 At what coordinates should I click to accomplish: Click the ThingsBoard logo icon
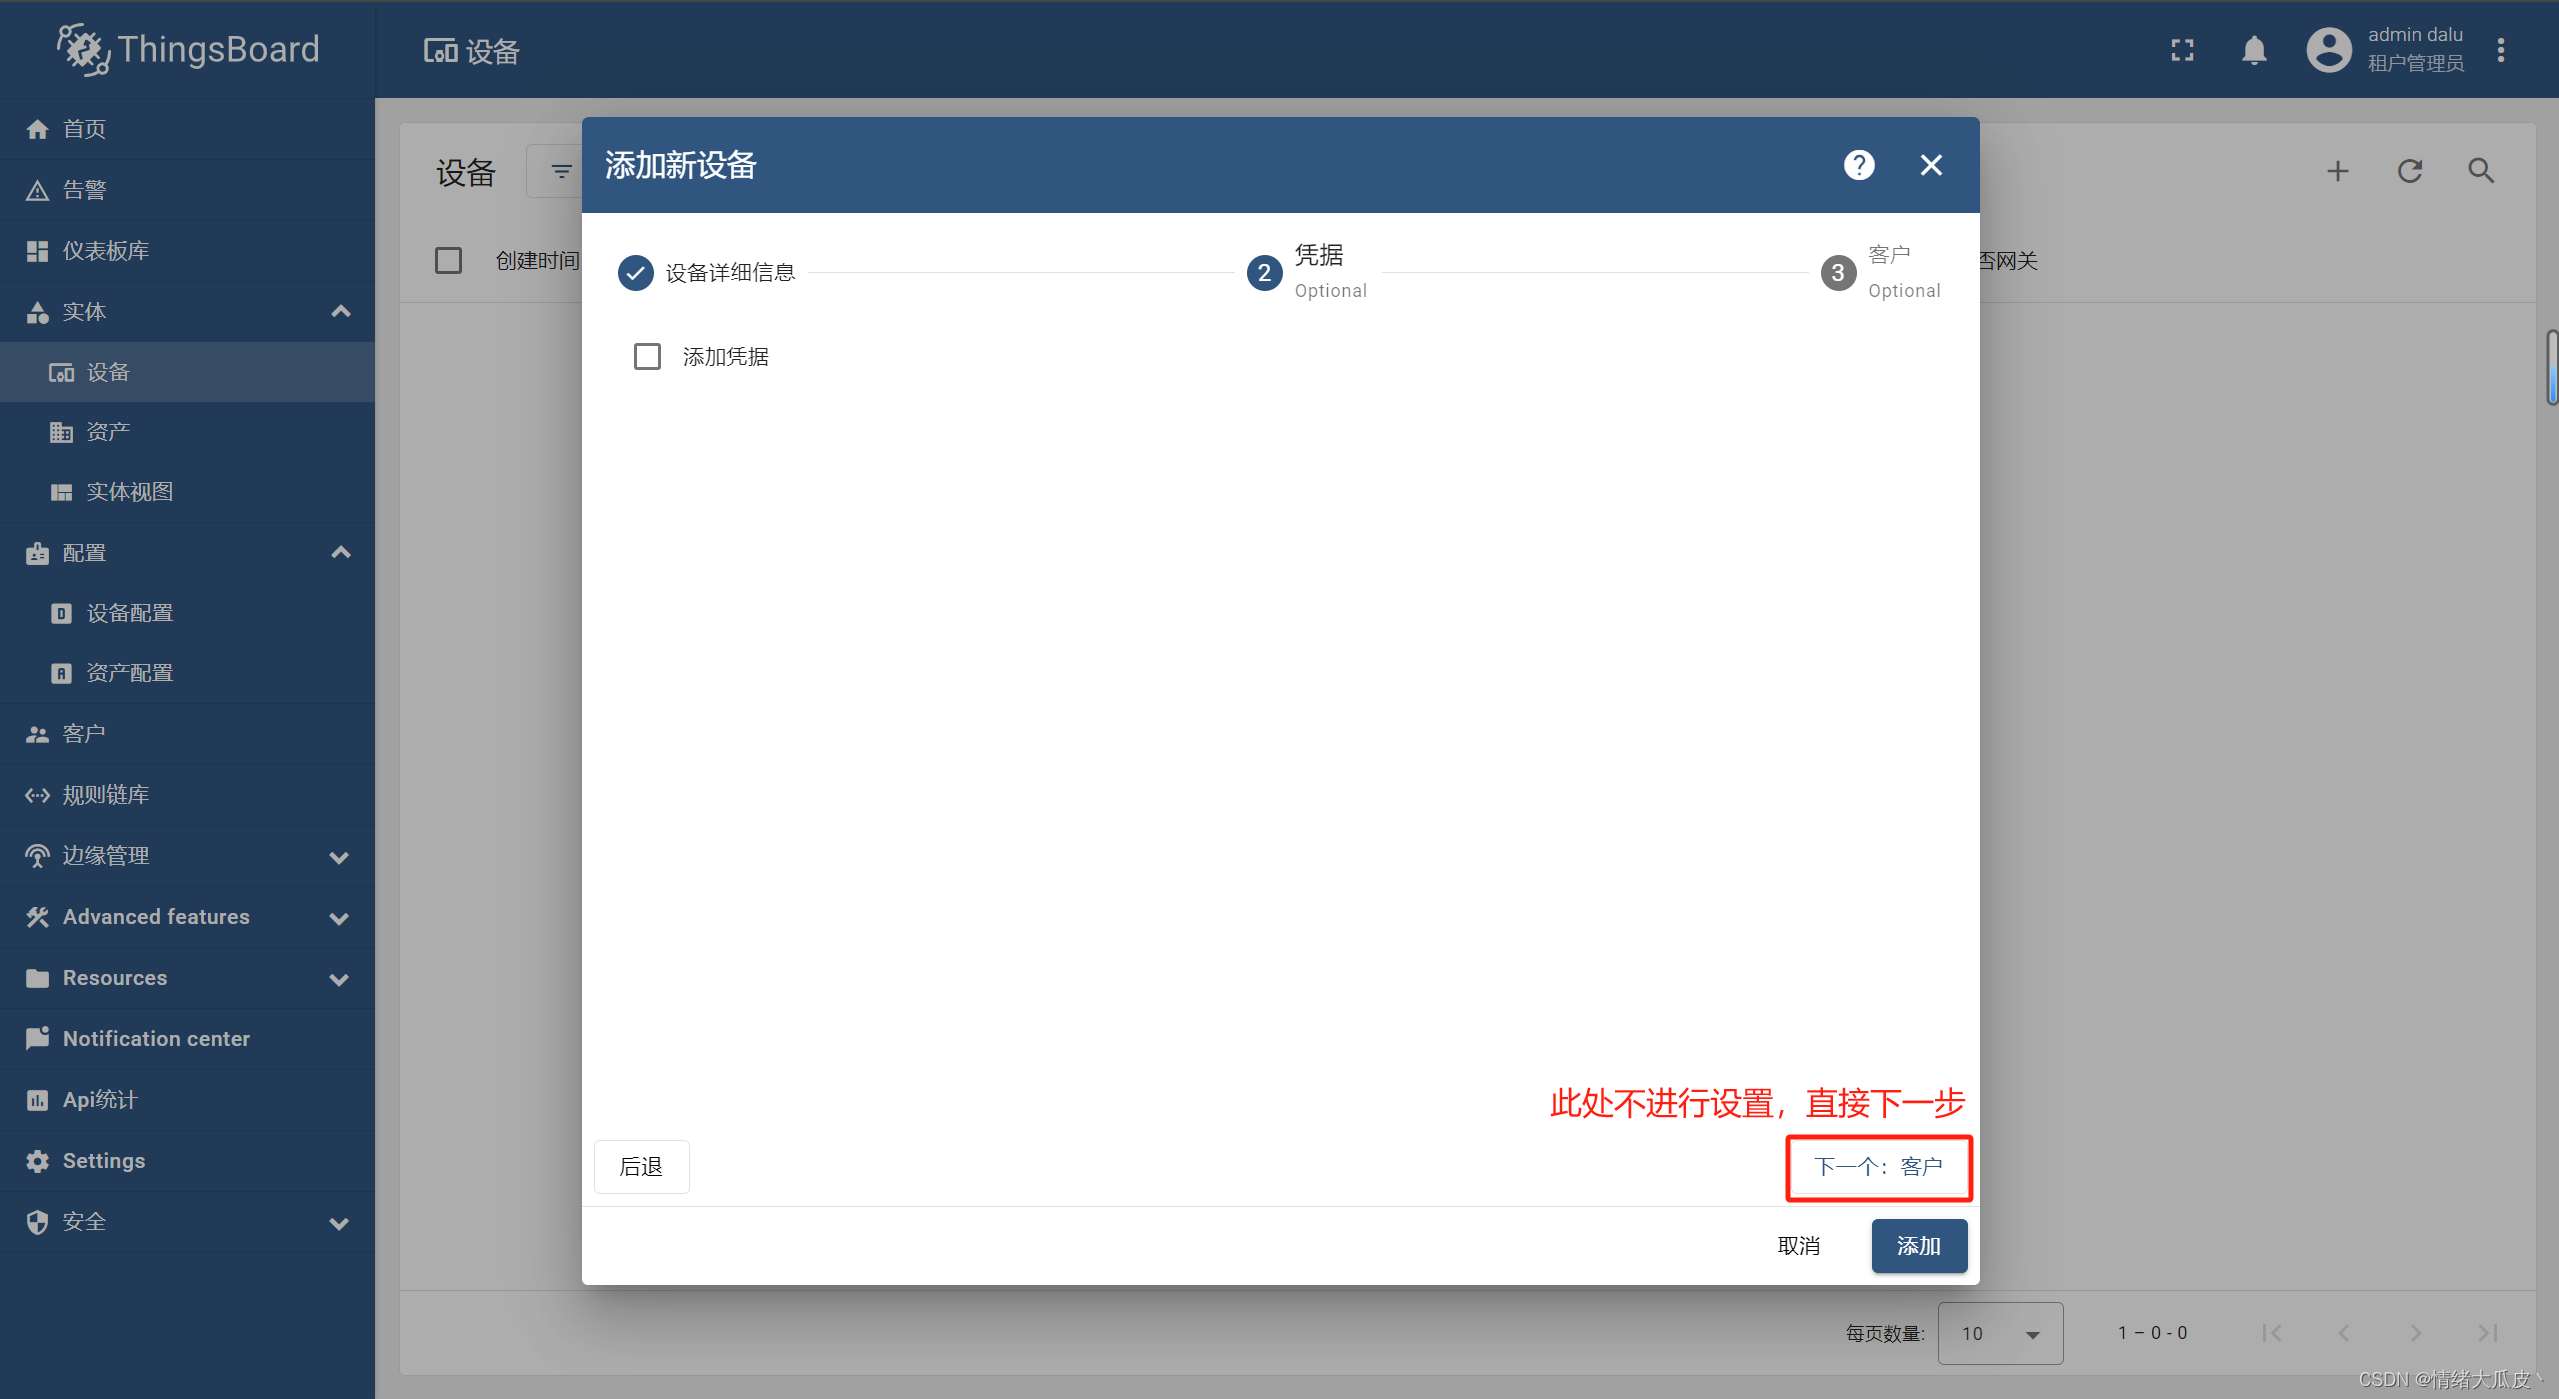tap(77, 50)
